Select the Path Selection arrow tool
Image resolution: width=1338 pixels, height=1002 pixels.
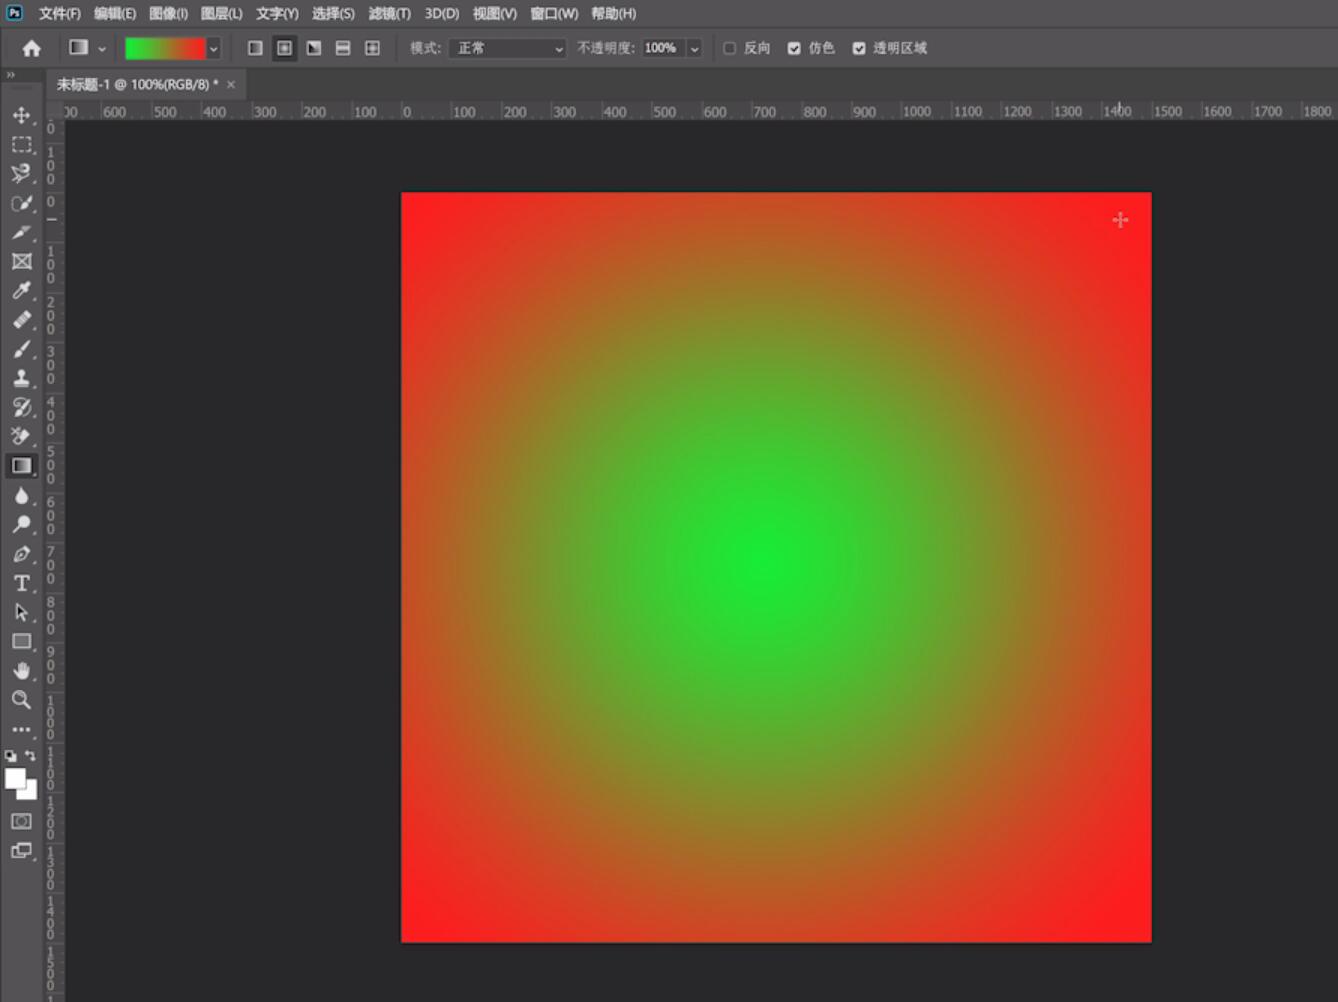(21, 612)
